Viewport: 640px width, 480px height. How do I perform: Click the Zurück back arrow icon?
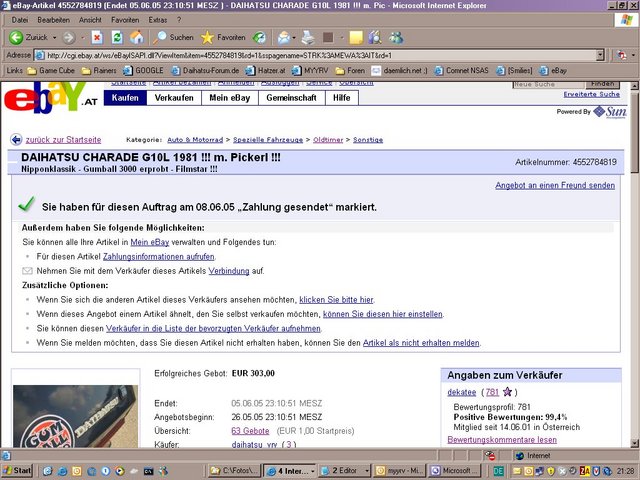click(x=14, y=37)
